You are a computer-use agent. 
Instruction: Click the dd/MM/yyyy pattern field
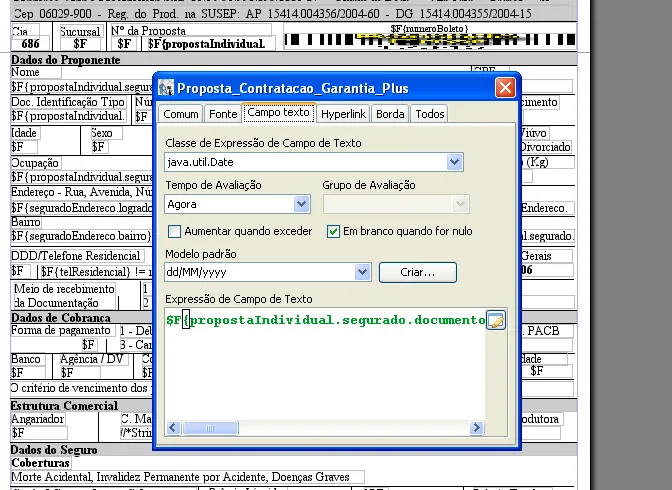tap(268, 272)
